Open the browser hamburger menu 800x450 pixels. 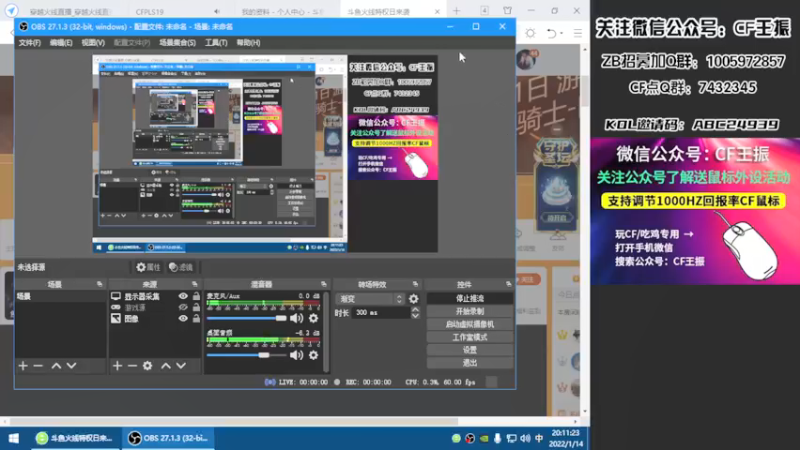[578, 34]
